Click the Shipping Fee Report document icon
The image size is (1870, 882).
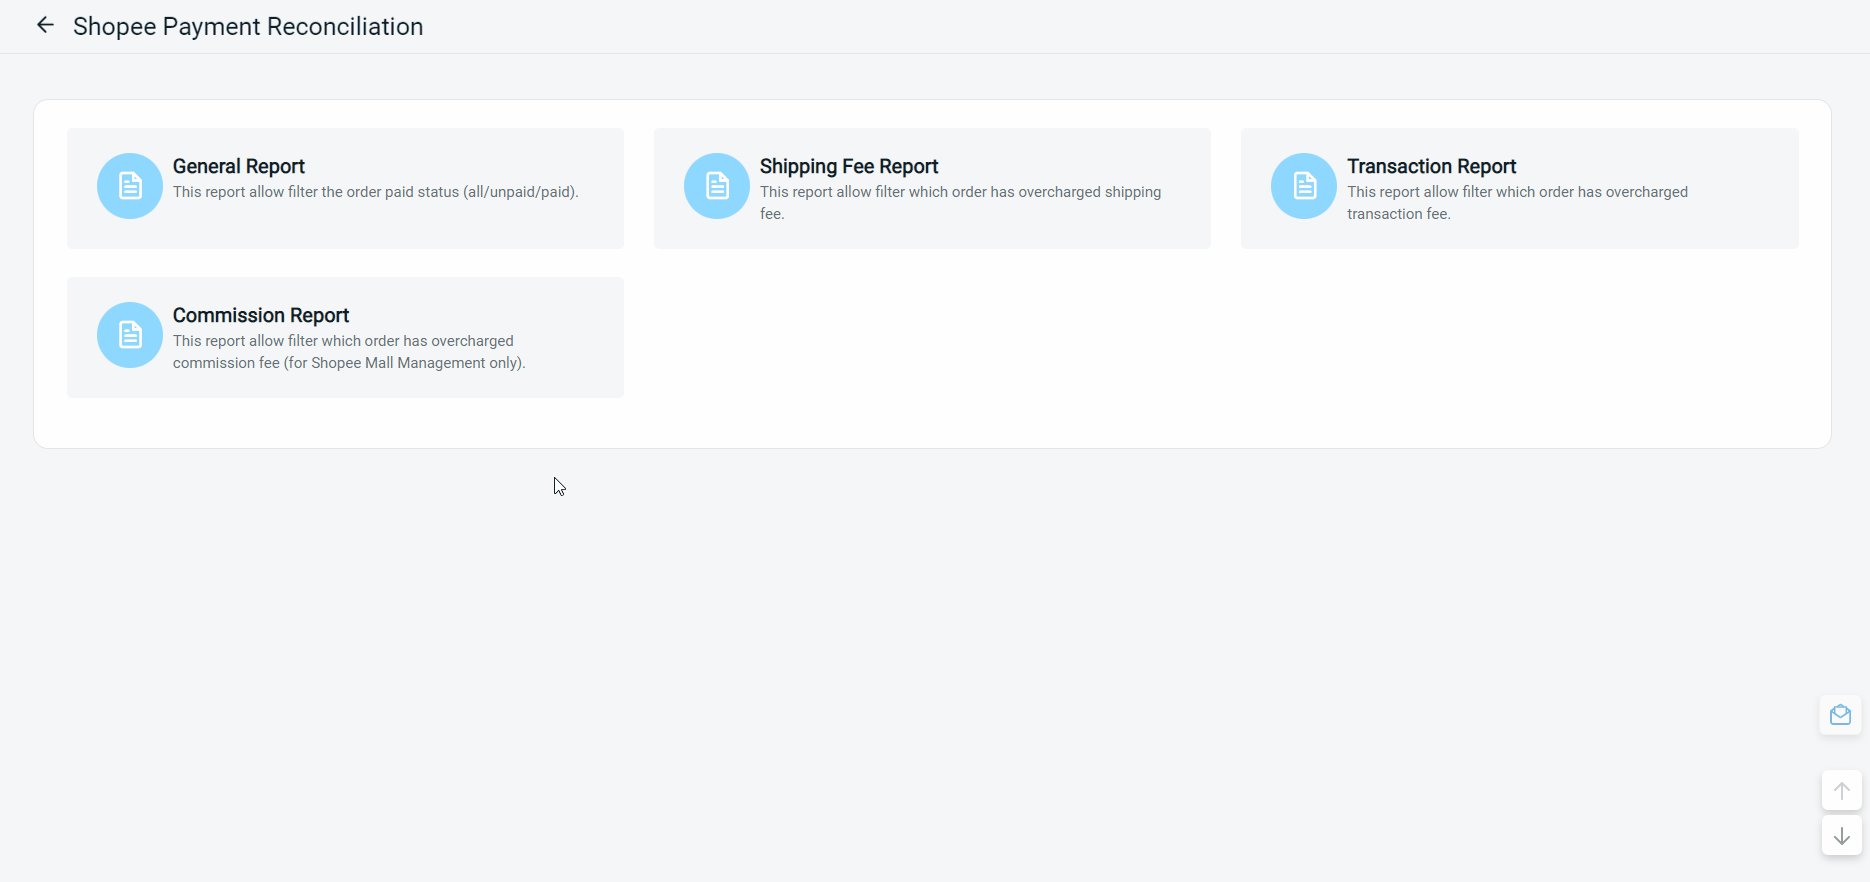(717, 186)
